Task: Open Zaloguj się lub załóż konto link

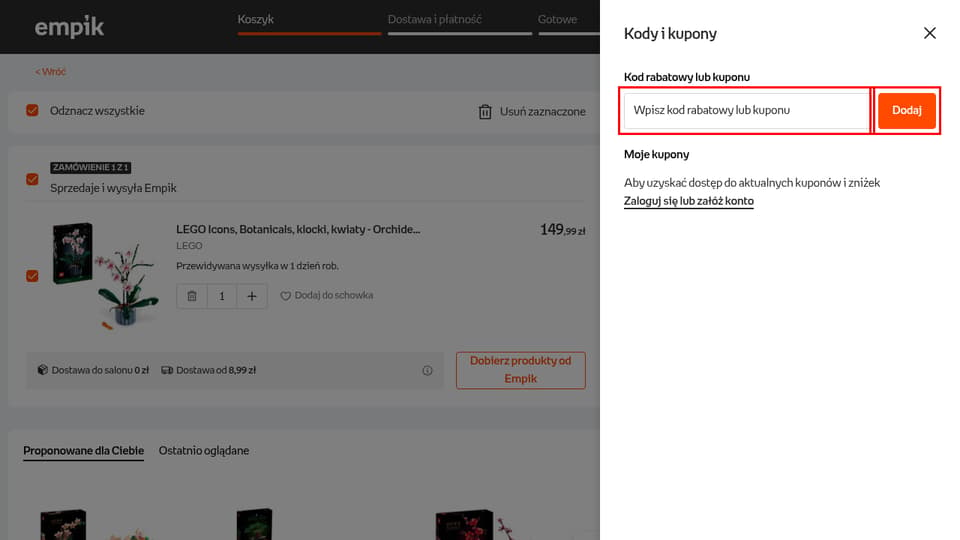Action: 688,201
